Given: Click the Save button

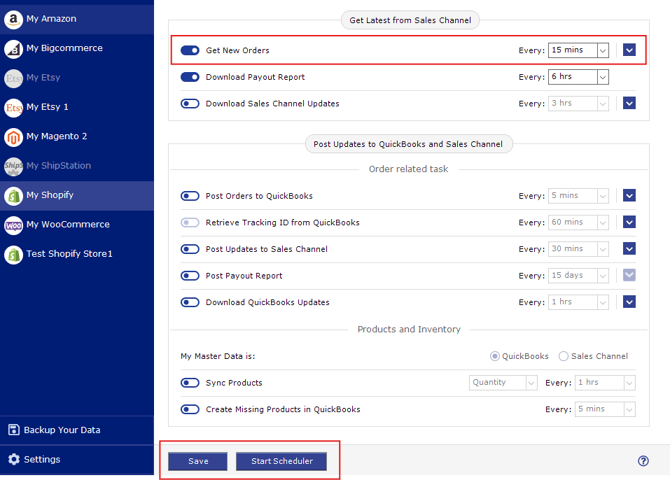Looking at the screenshot, I should 198,461.
